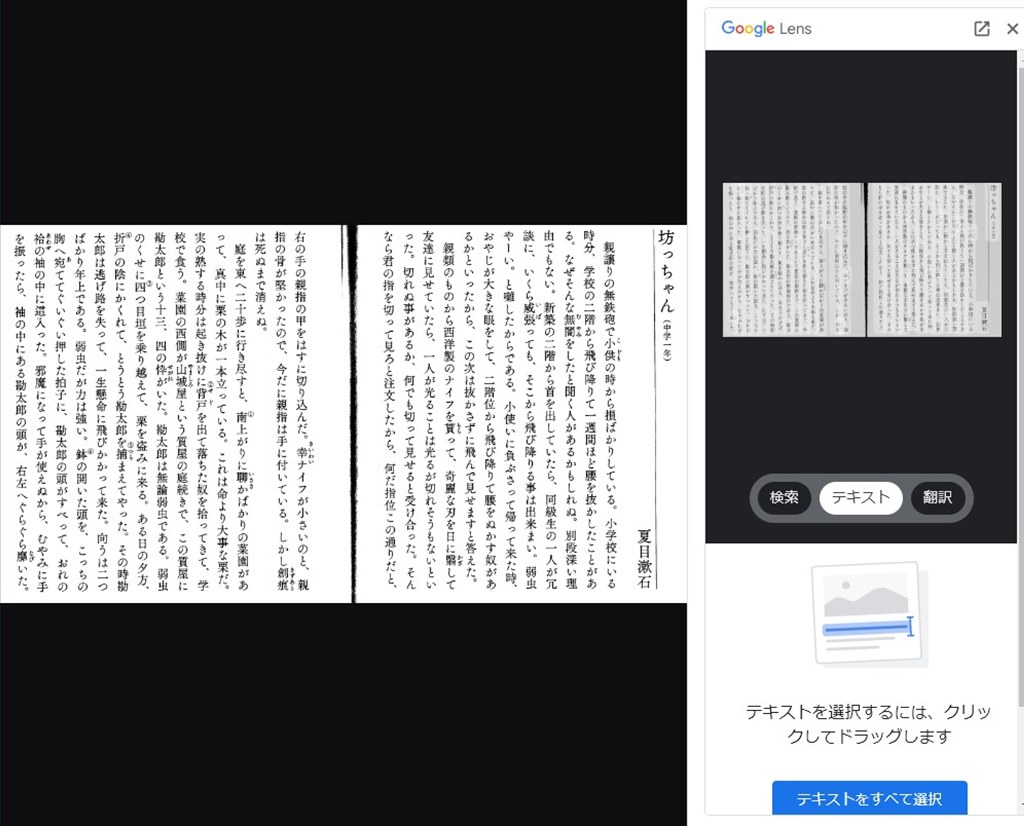Click the line starting 勘太郎という十三、四の

[161, 411]
